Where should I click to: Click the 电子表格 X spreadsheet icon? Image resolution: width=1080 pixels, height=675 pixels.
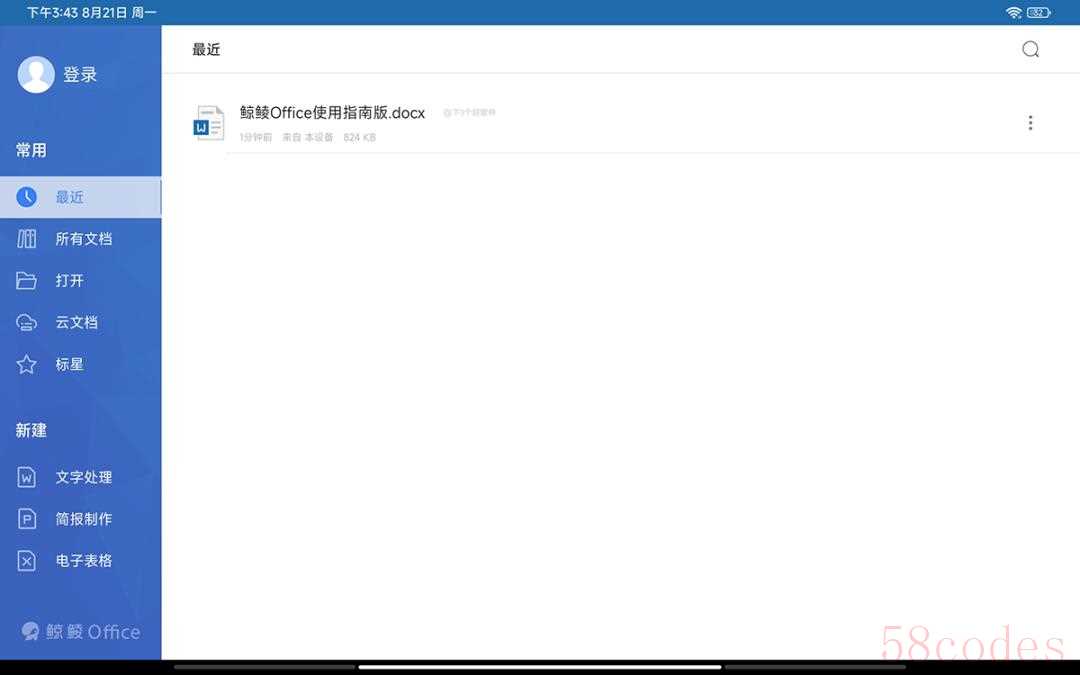(x=26, y=561)
